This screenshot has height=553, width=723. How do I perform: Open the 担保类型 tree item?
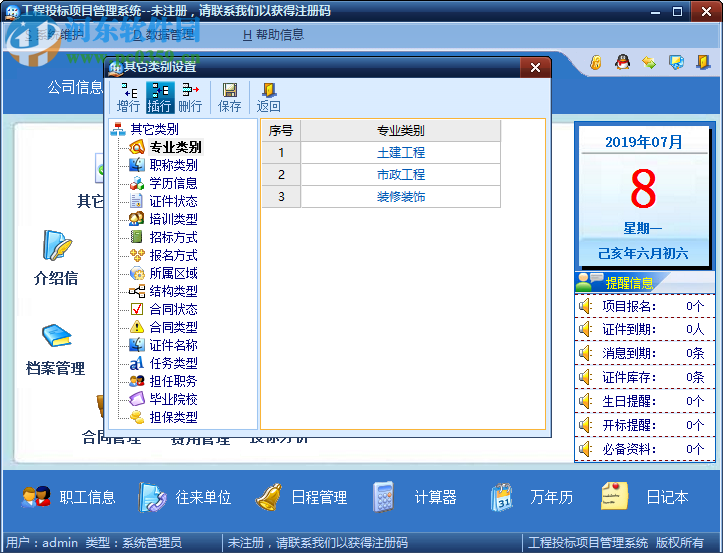(173, 417)
